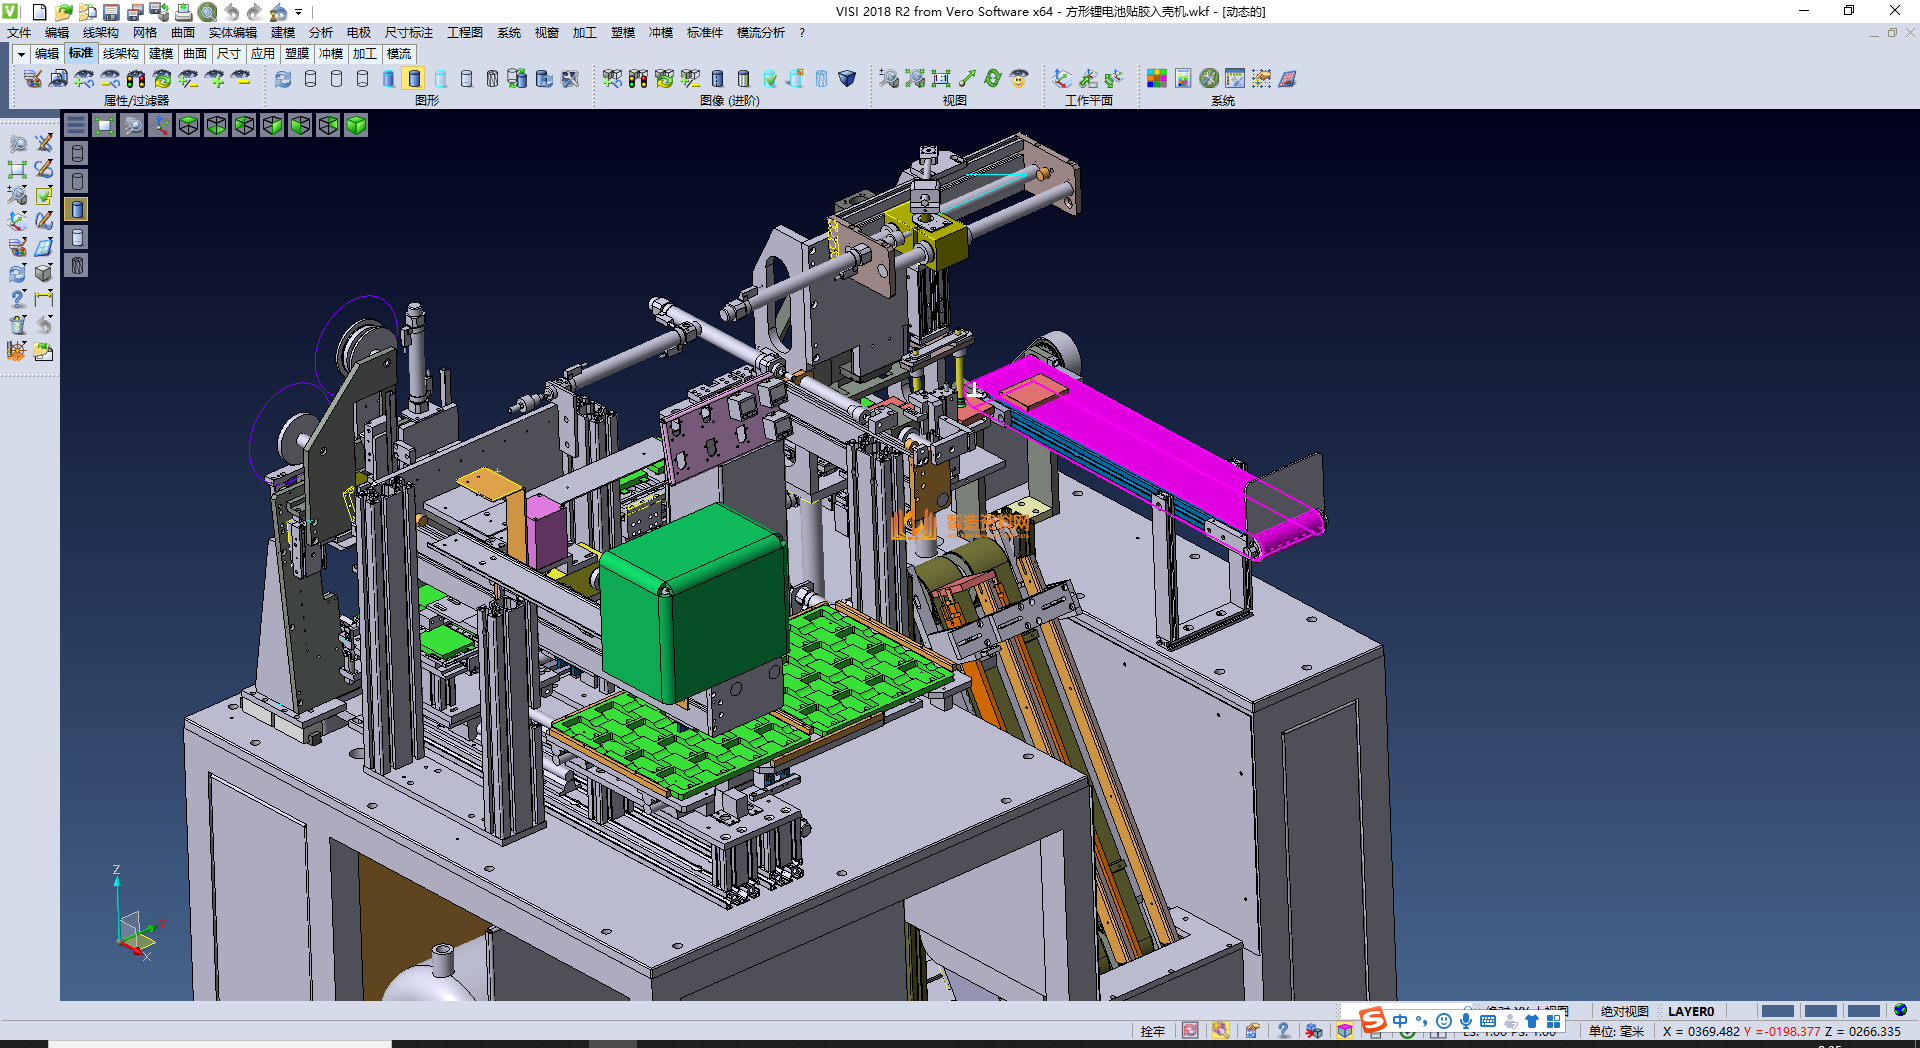Viewport: 1920px width, 1048px height.
Task: Click the 绝对视图 status bar button
Action: pos(1624,1011)
